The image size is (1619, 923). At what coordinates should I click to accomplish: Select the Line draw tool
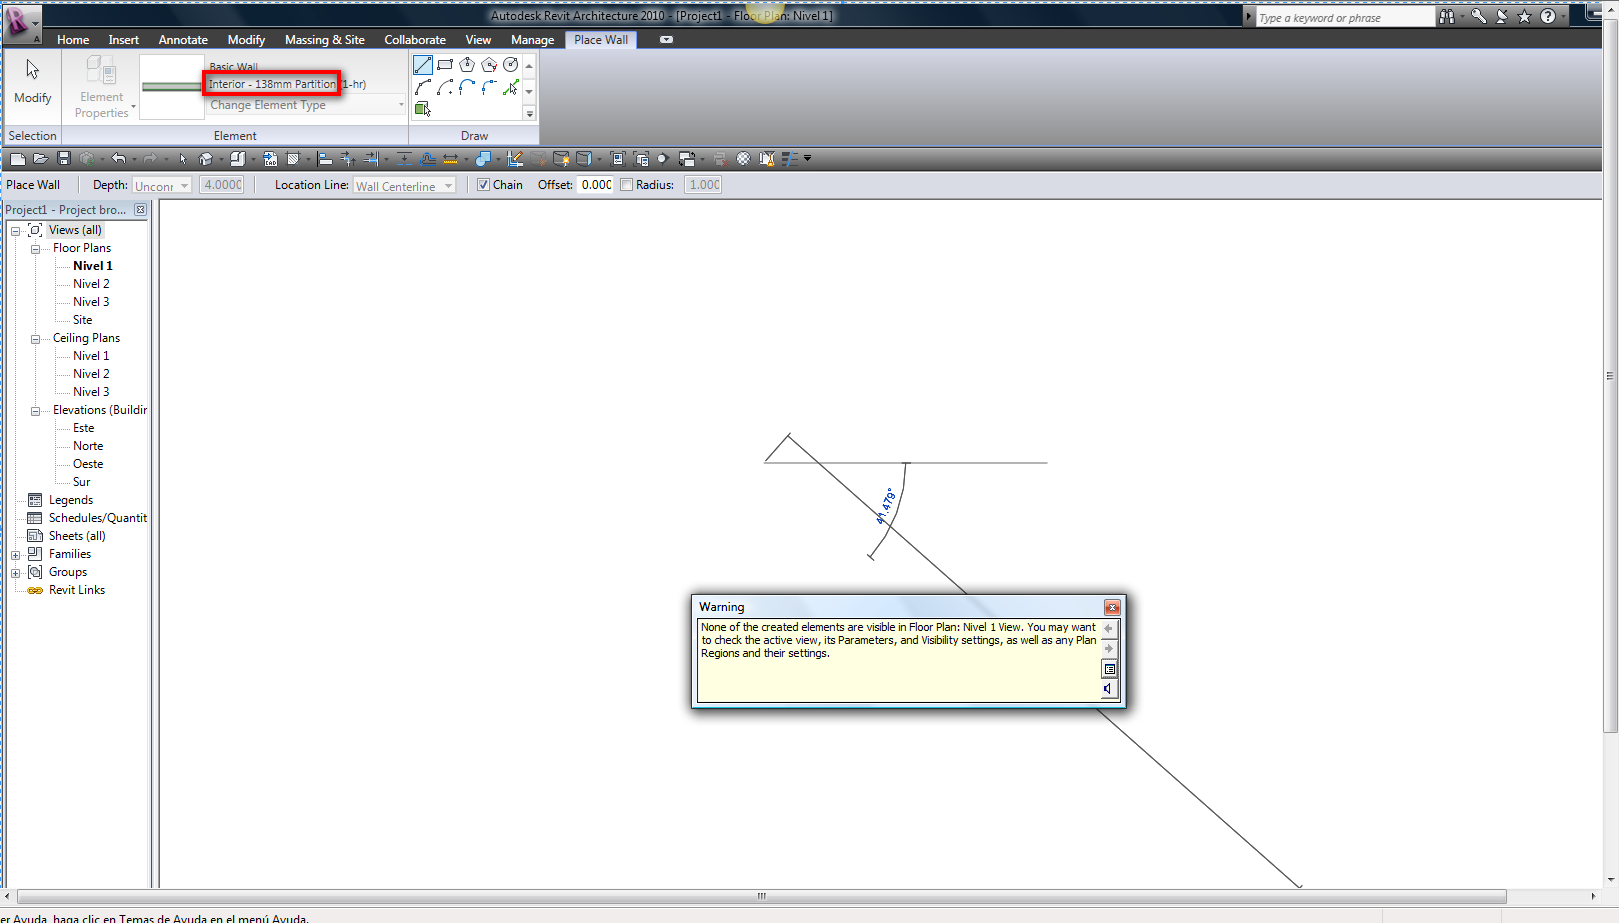click(x=423, y=65)
